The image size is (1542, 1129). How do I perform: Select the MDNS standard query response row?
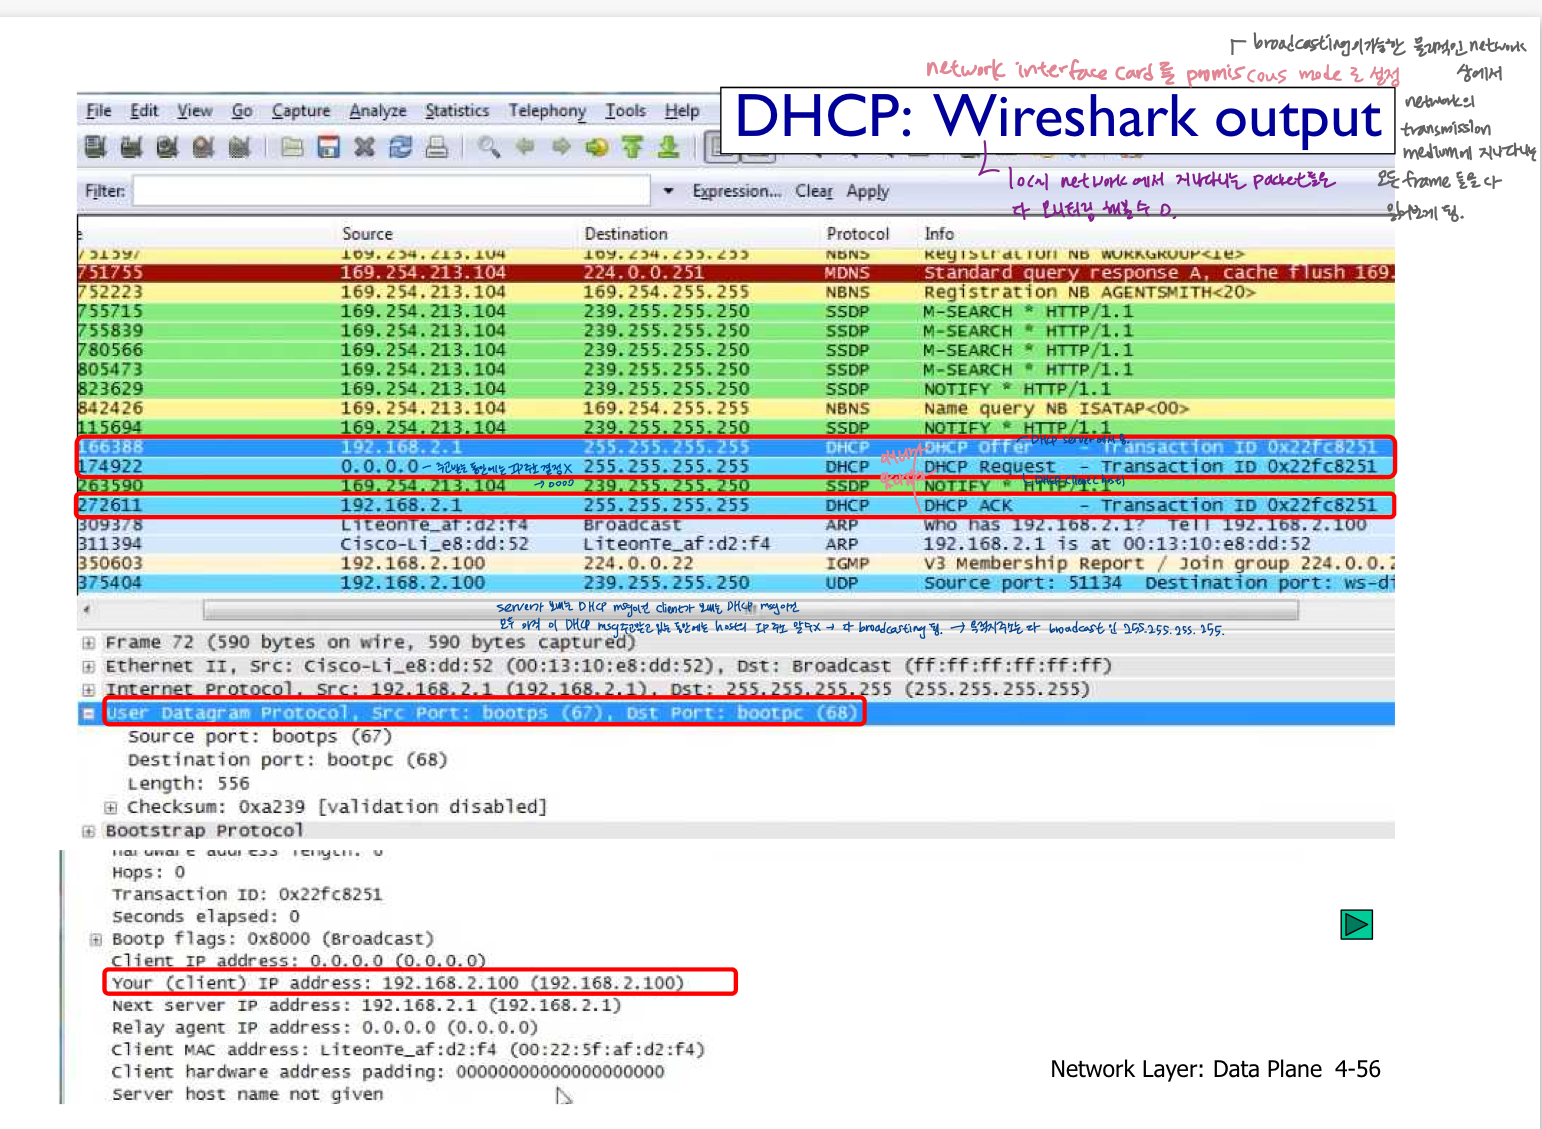(x=736, y=272)
